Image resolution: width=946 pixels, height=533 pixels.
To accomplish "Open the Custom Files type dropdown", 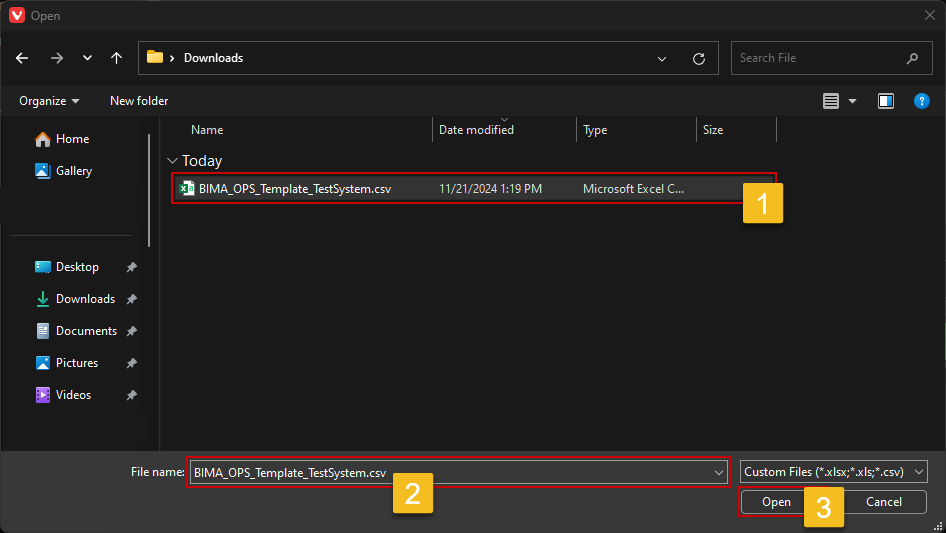I will 834,471.
